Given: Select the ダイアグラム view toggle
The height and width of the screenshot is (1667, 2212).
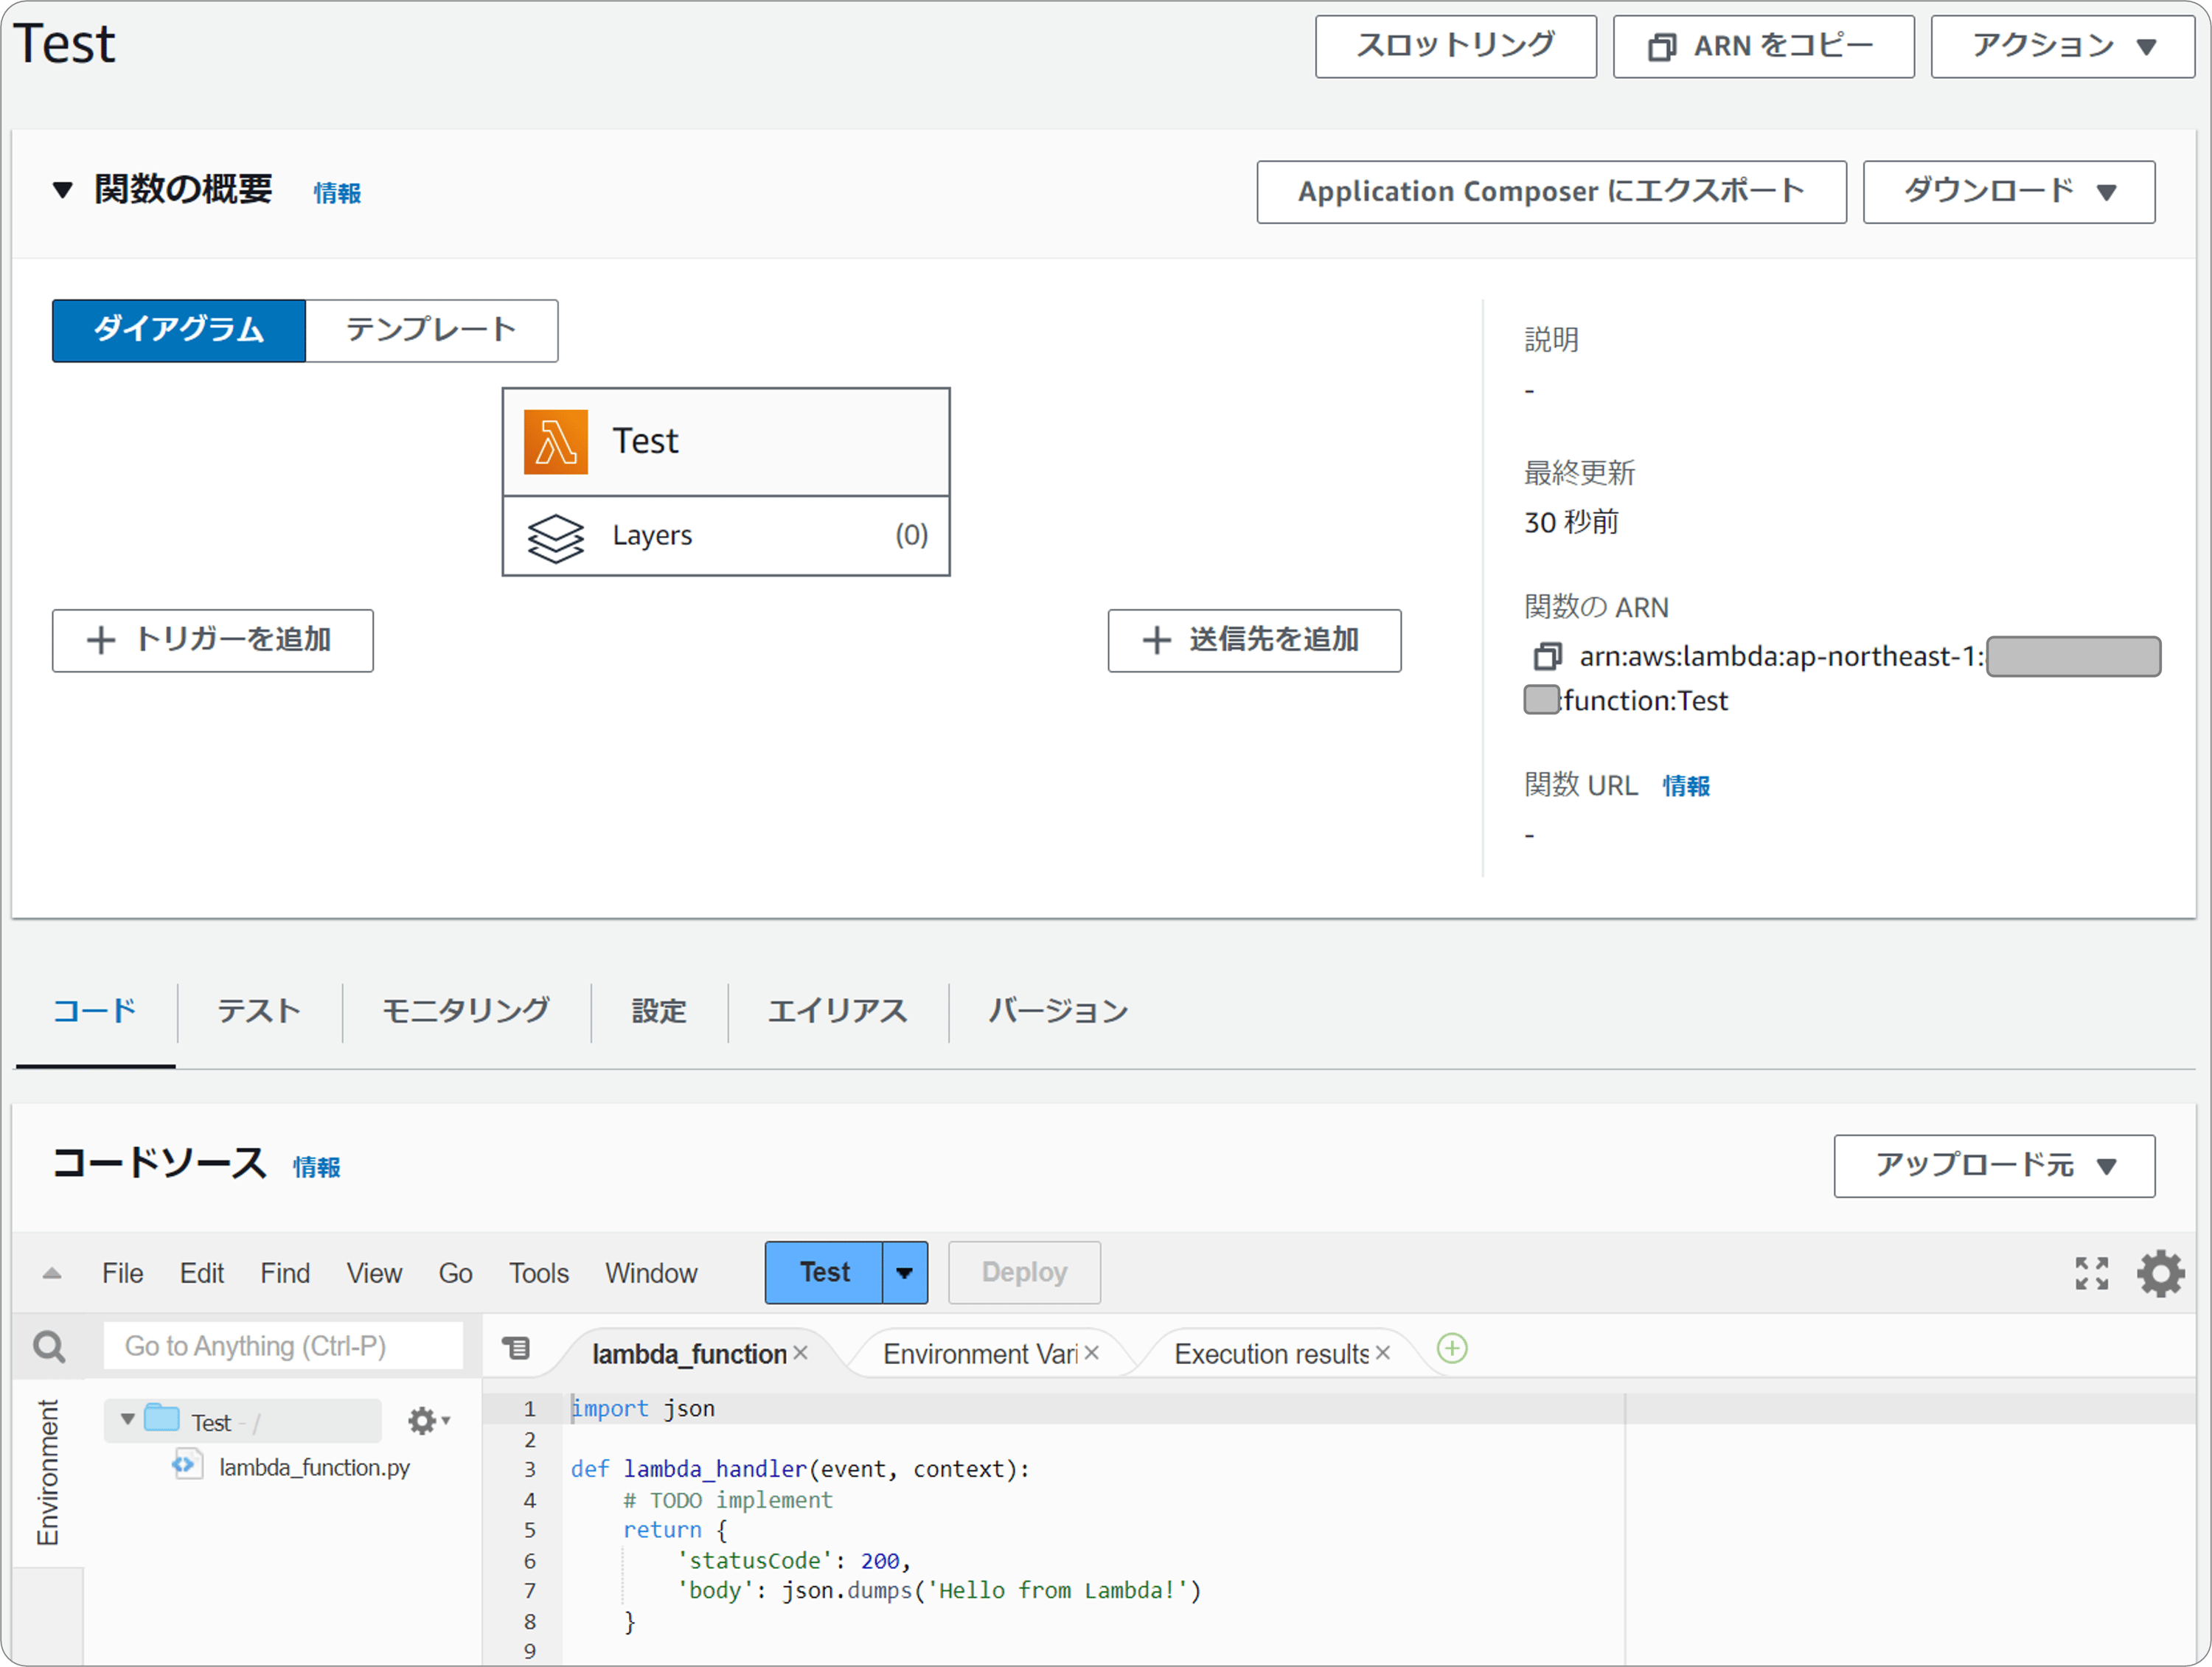Looking at the screenshot, I should [179, 331].
